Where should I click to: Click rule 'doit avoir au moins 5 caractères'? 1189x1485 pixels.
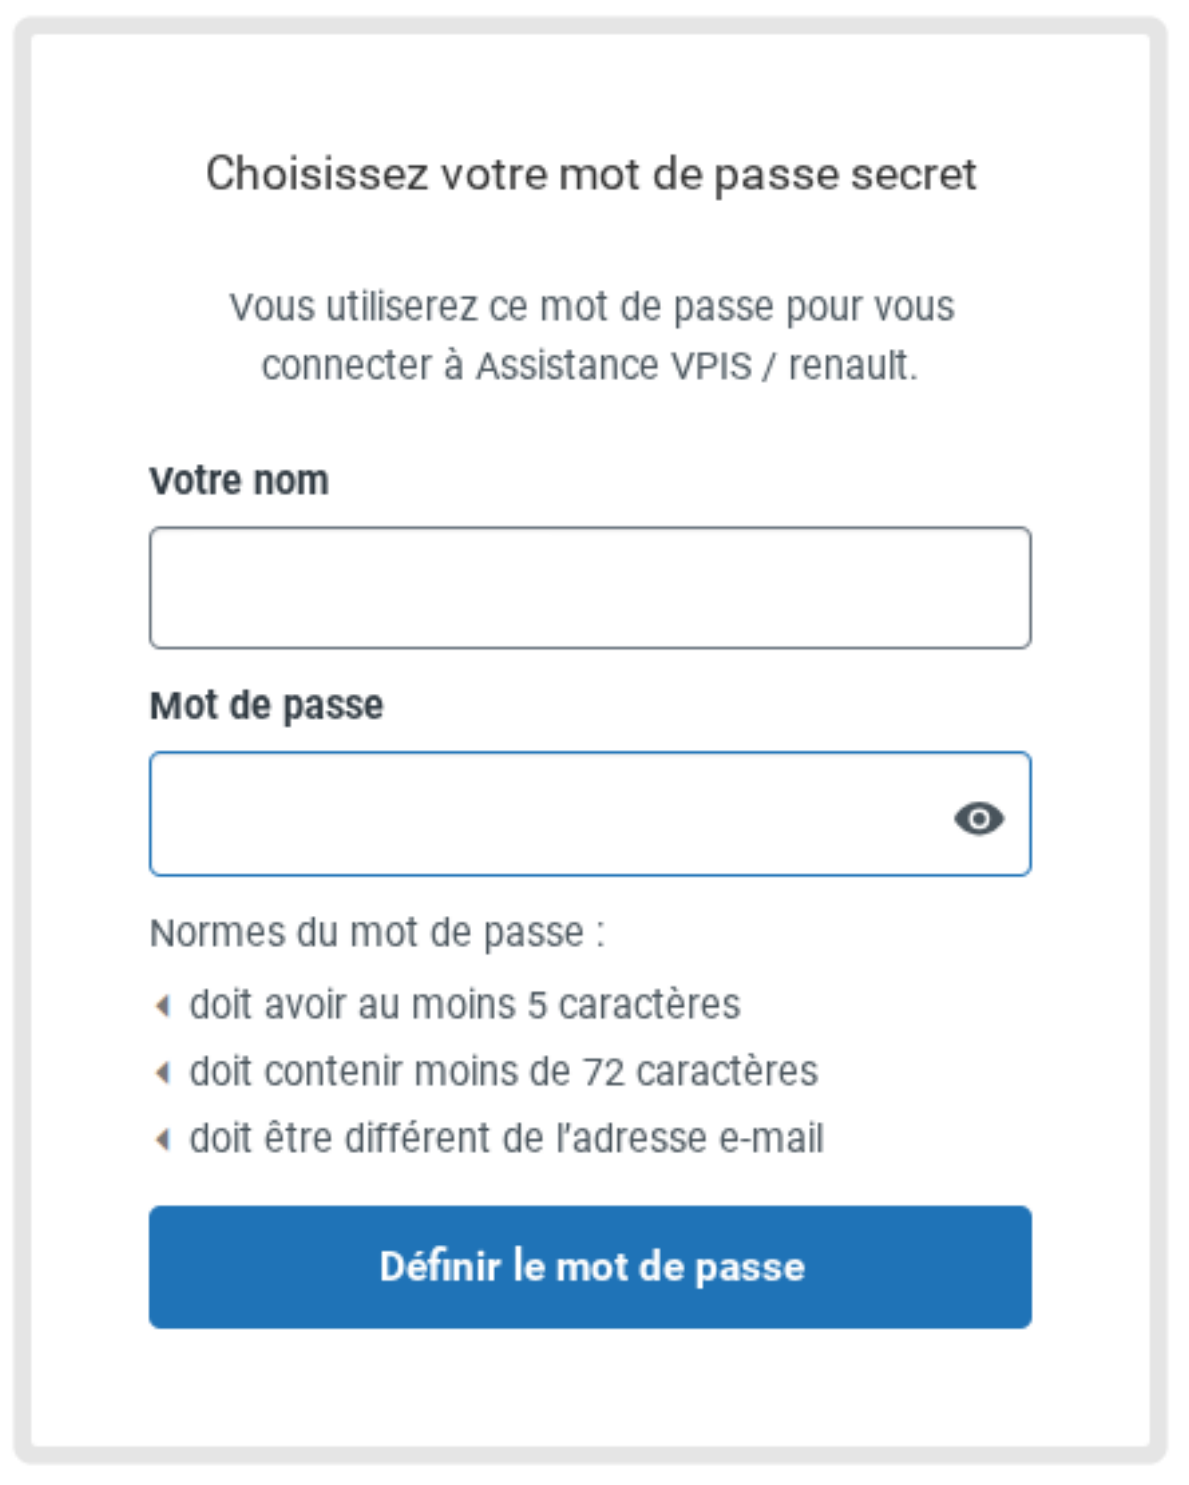[x=465, y=1005]
